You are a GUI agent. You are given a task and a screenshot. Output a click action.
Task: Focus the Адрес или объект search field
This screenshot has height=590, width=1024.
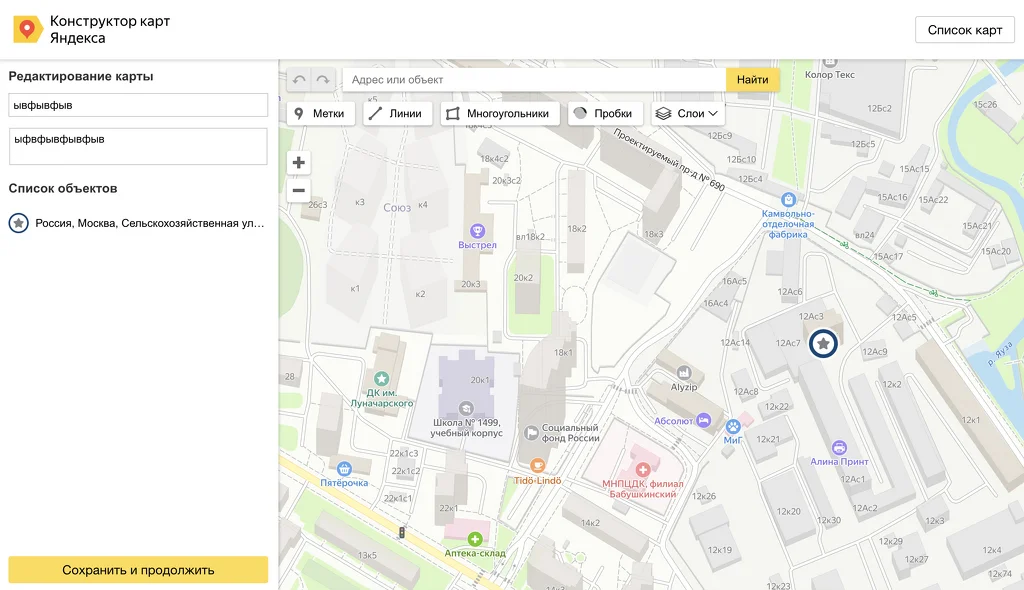pyautogui.click(x=534, y=80)
